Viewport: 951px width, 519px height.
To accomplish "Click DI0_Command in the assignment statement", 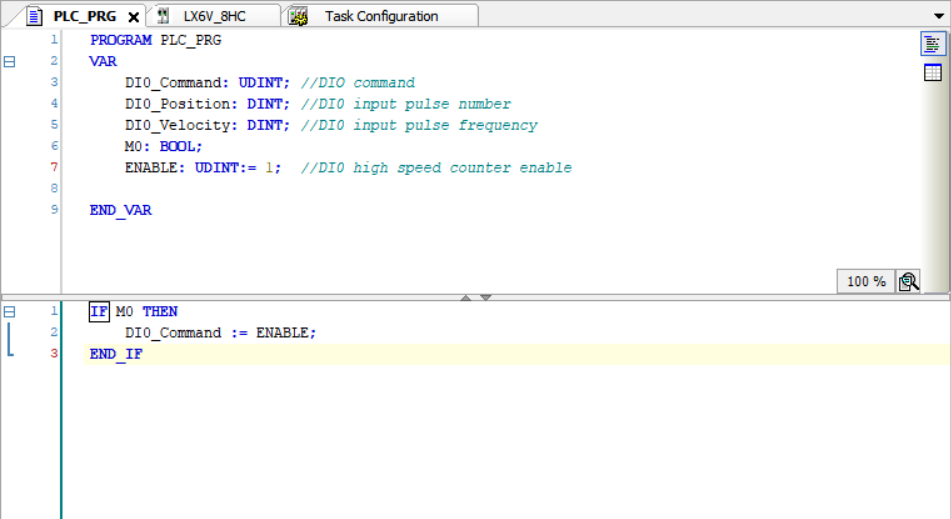I will click(173, 333).
